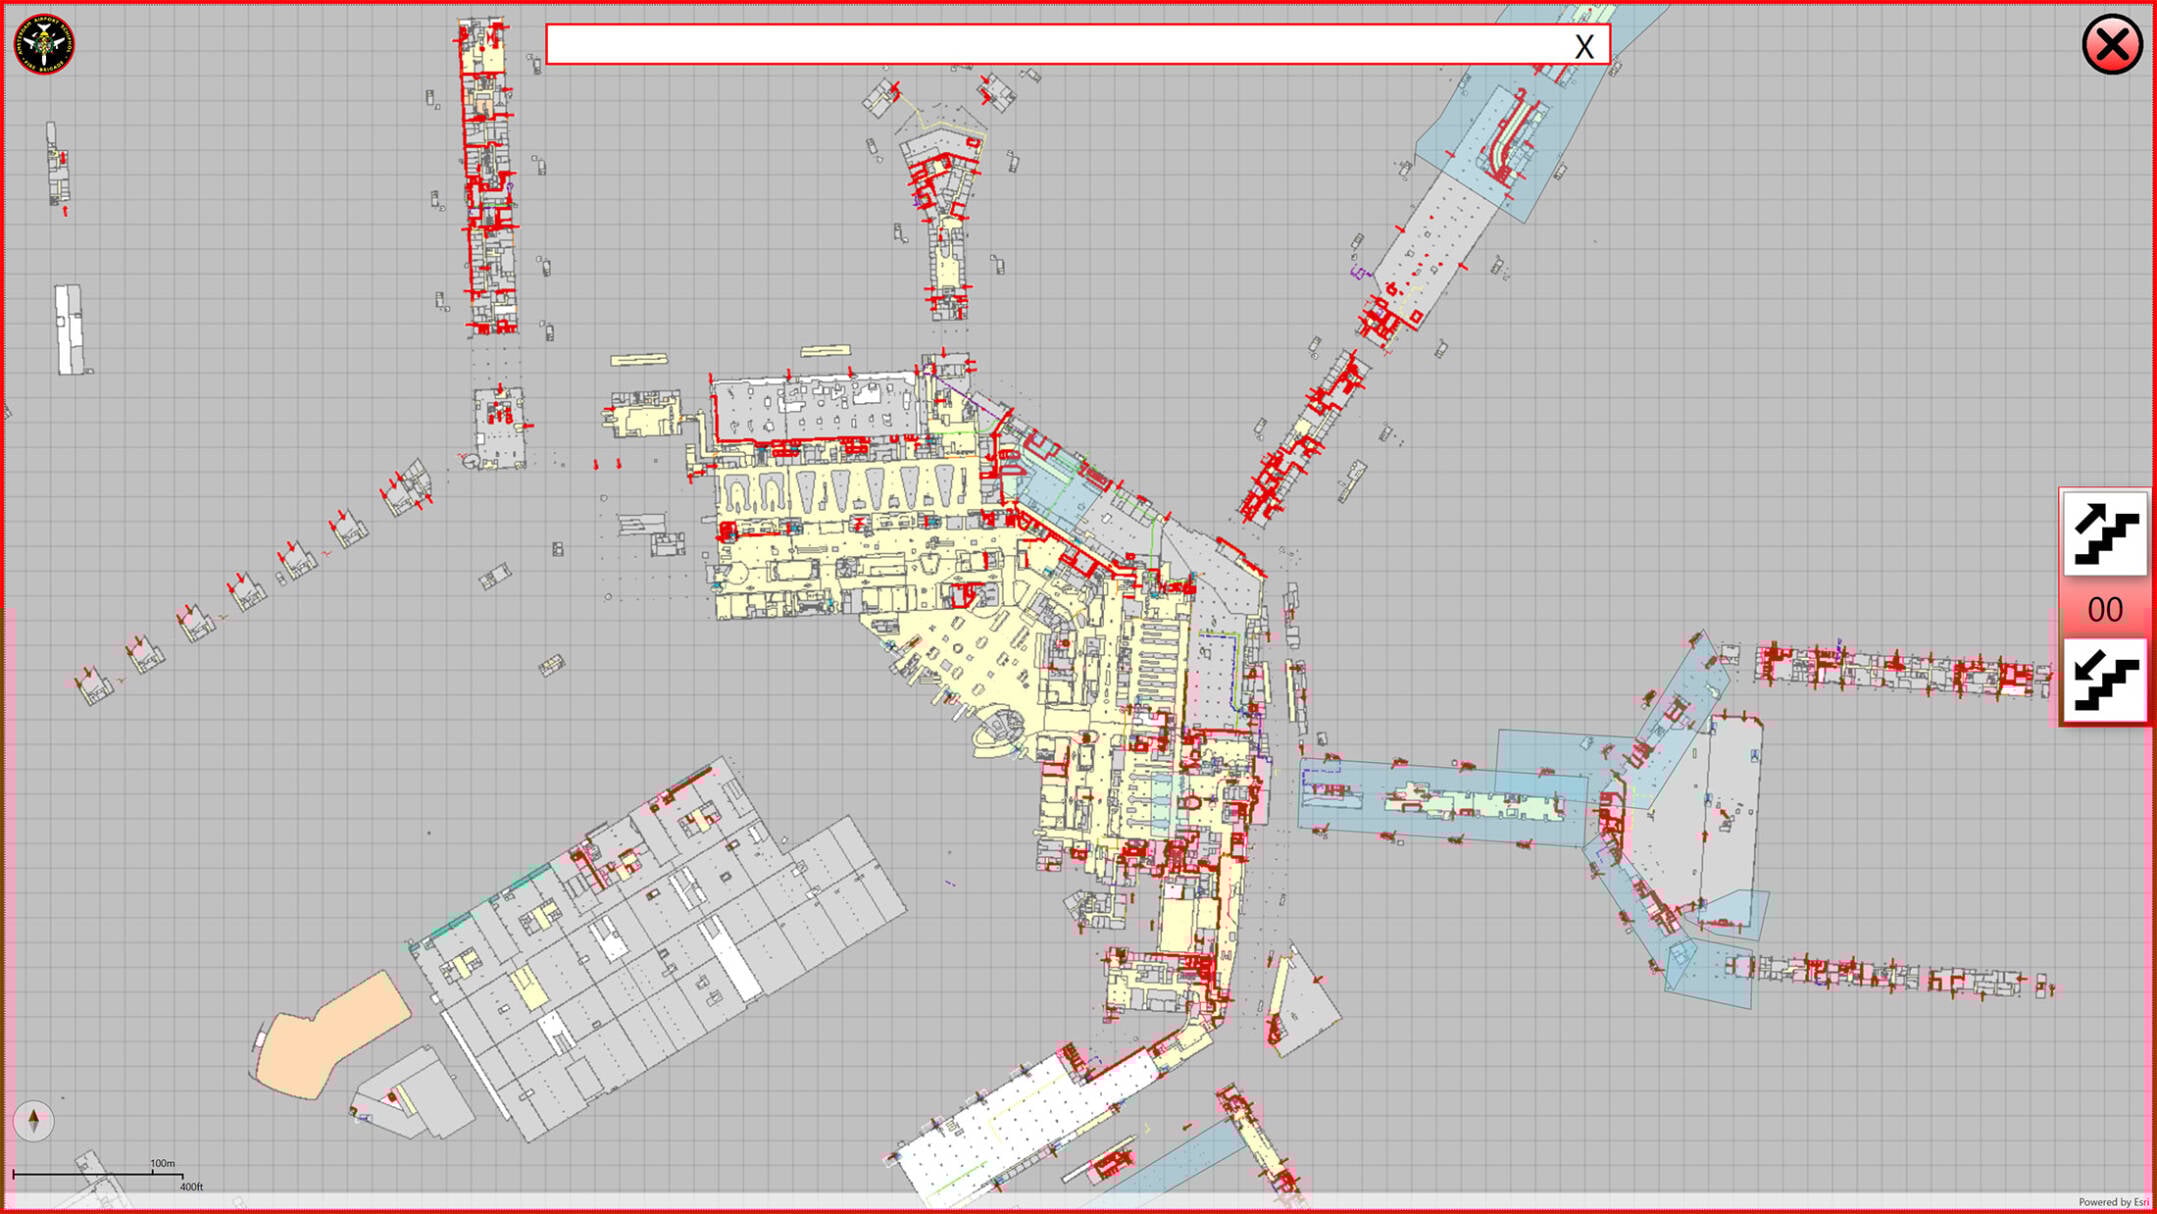The height and width of the screenshot is (1214, 2157).
Task: Go down one floor with stairs-down icon
Action: (x=2104, y=680)
